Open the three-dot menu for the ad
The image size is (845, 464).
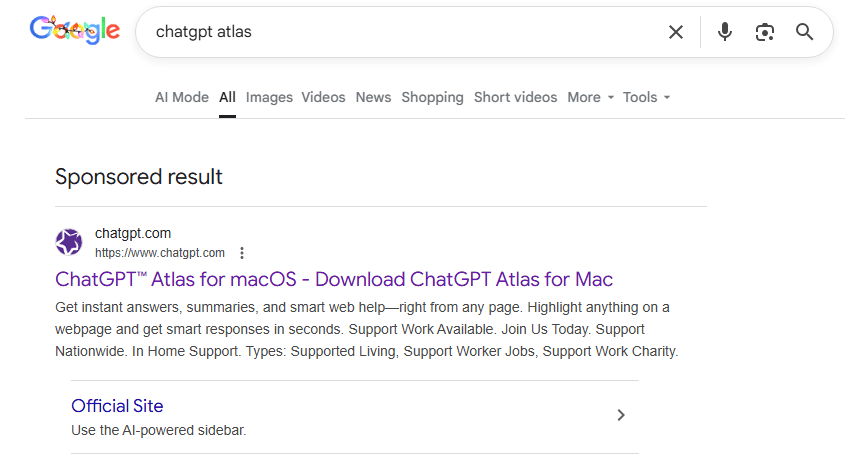click(242, 253)
